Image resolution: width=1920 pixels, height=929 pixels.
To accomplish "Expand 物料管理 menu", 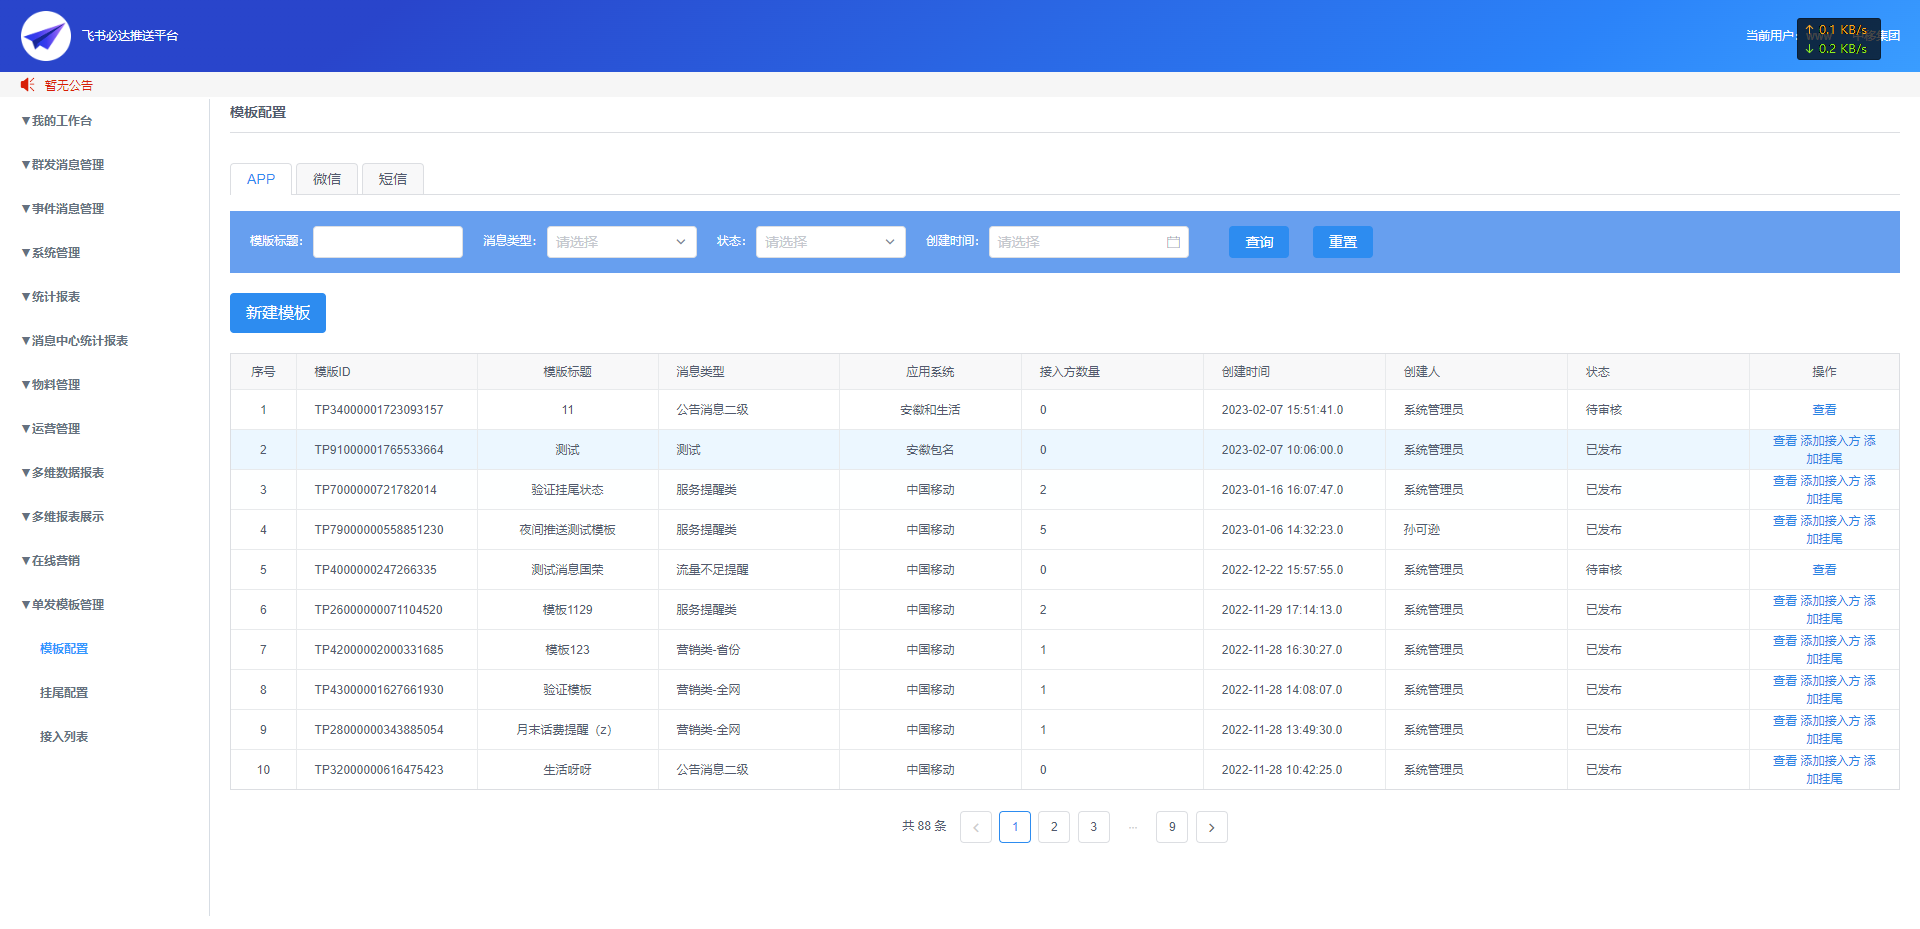I will [x=51, y=385].
